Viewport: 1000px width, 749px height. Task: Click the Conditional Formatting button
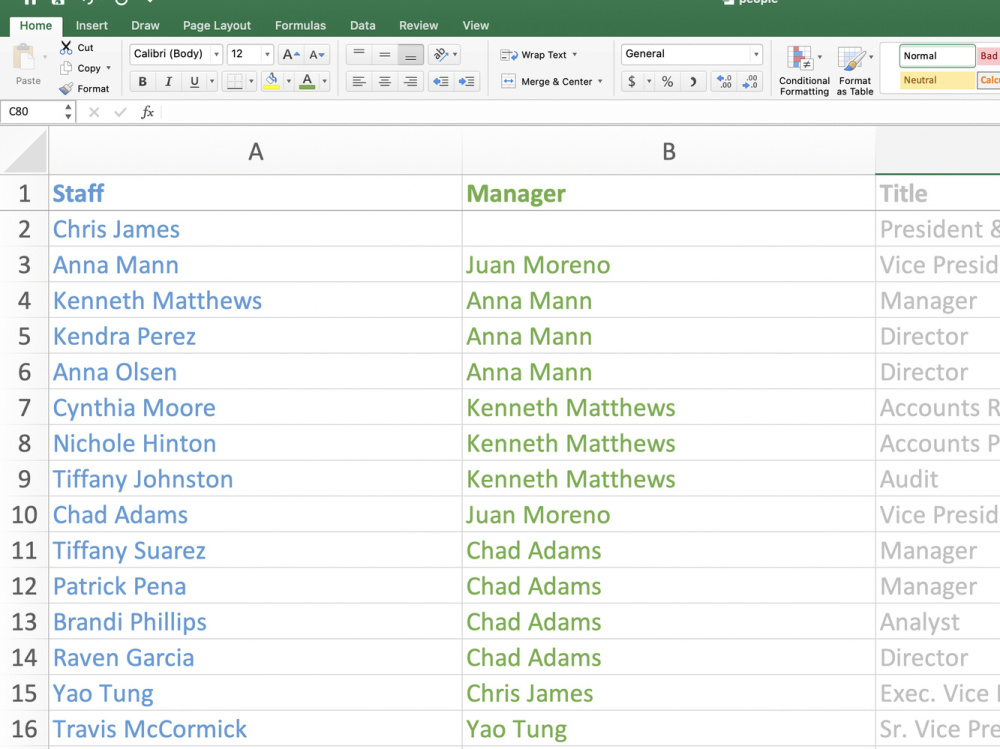click(x=803, y=71)
